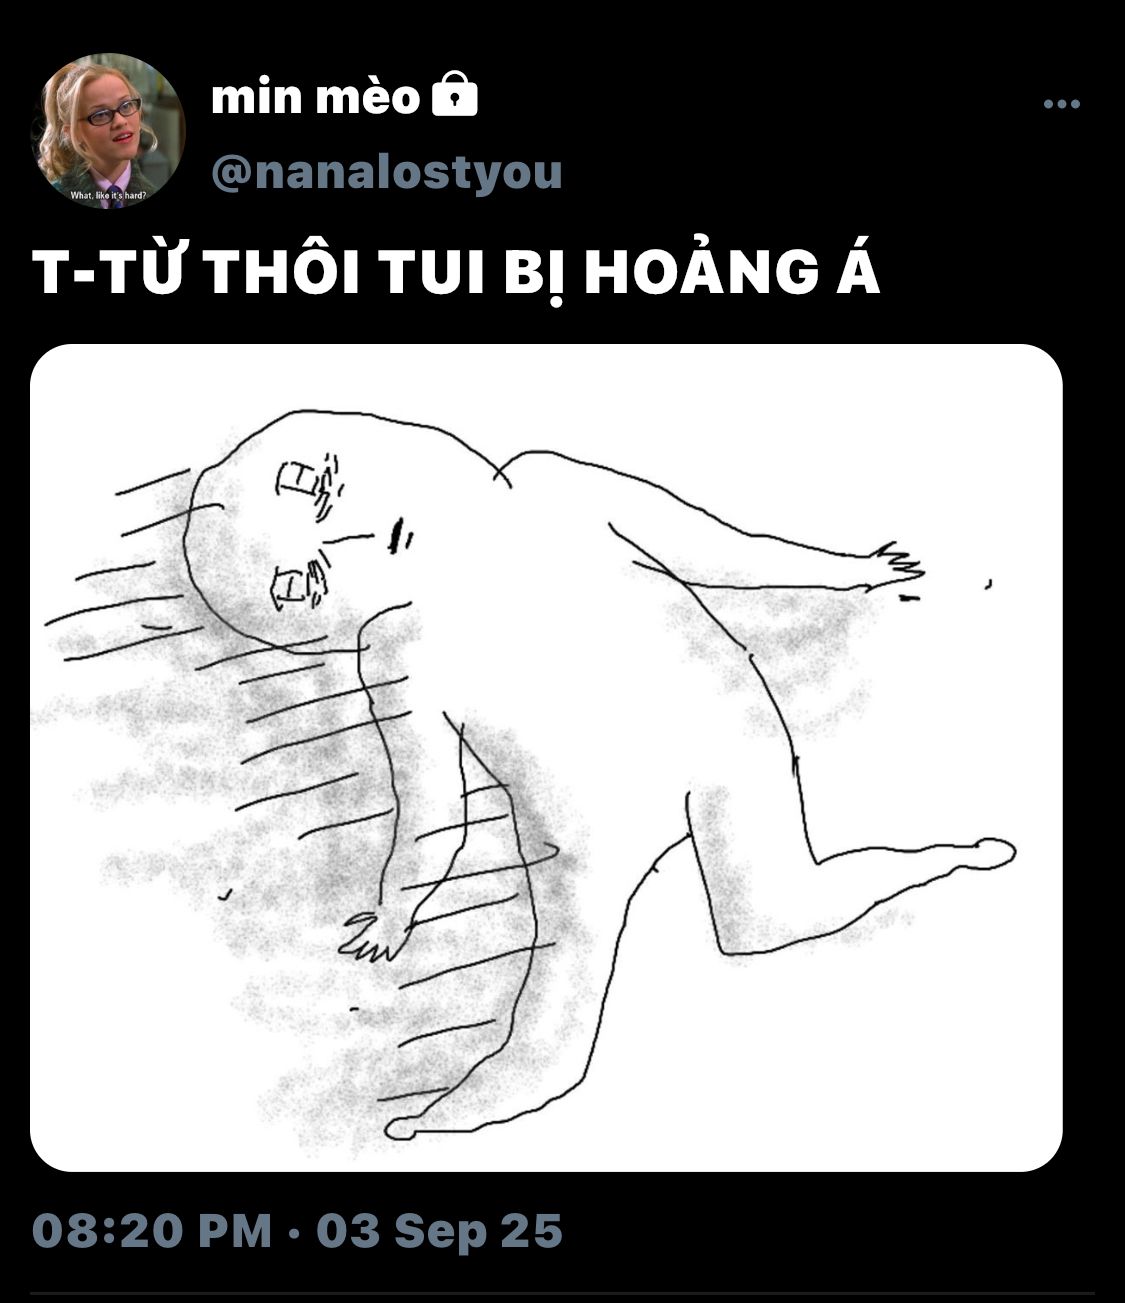Screen dimensions: 1125x1303
Task: Select the tweet text T-TỪ THÔI TUI BỊ HOẢNG Á
Action: [x=456, y=272]
